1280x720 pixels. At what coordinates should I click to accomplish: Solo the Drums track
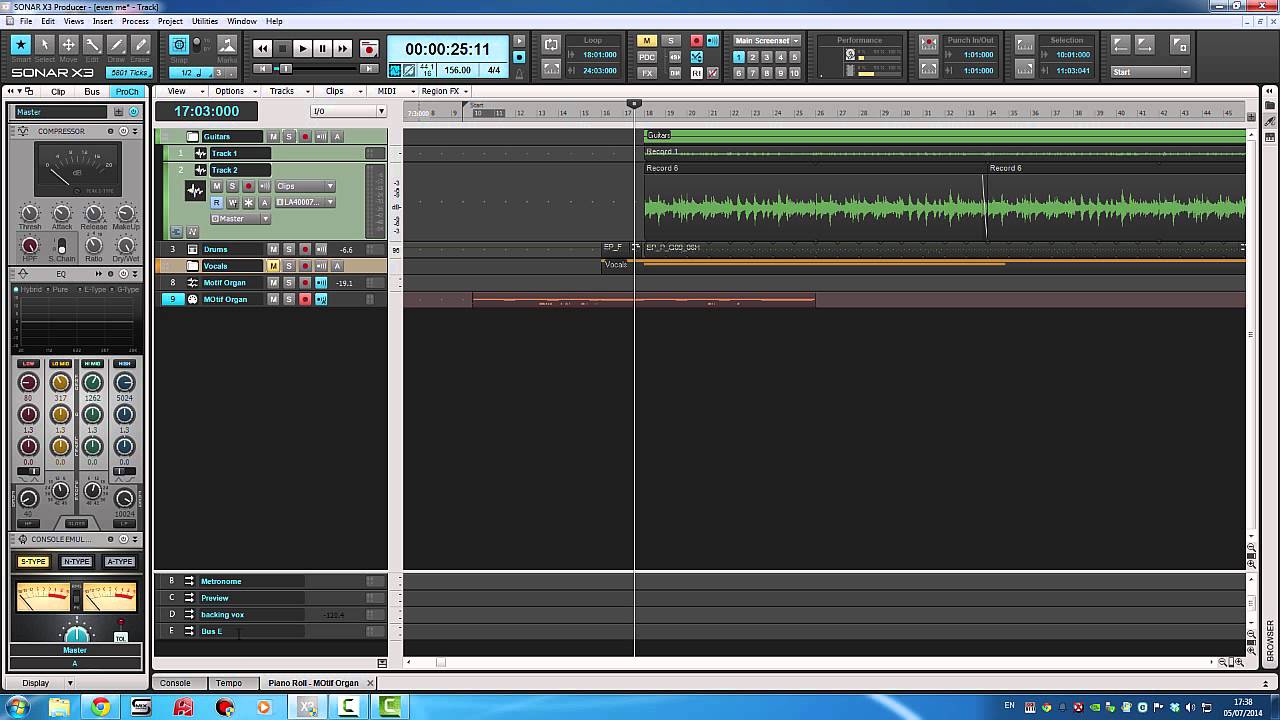pyautogui.click(x=289, y=249)
